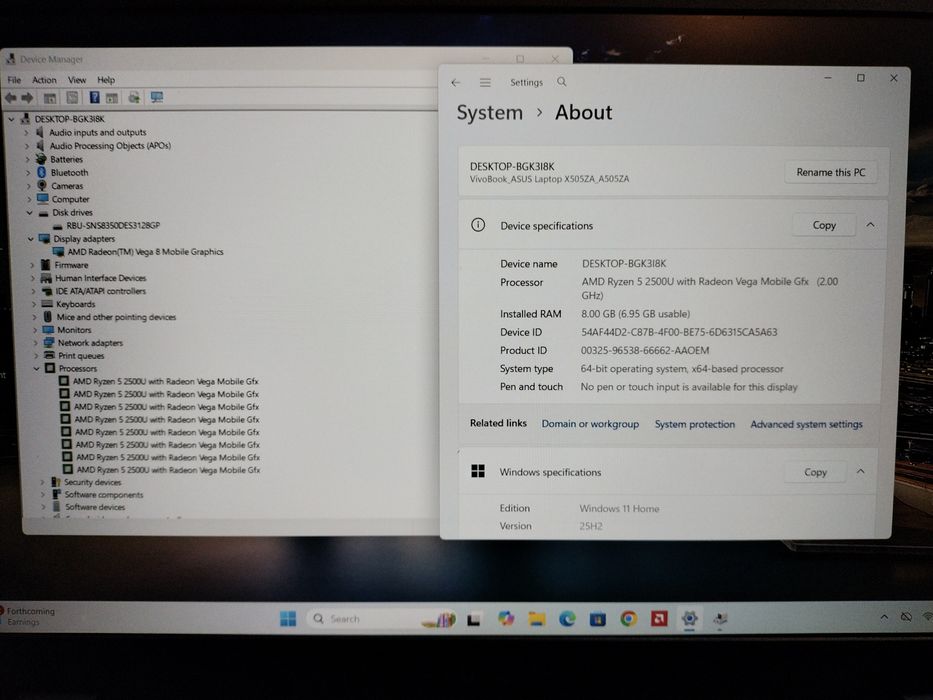Collapse the Device specifications section

pyautogui.click(x=871, y=225)
